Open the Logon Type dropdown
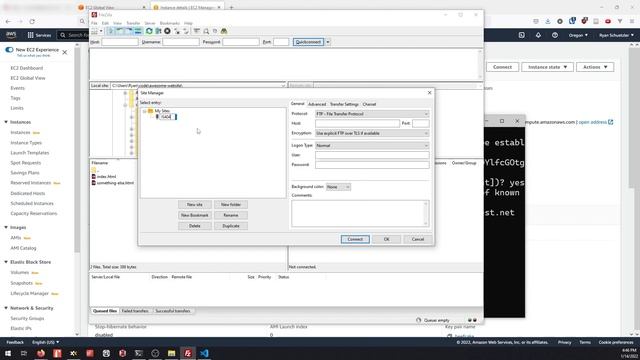Screen dimensions: 640x360 point(372,146)
